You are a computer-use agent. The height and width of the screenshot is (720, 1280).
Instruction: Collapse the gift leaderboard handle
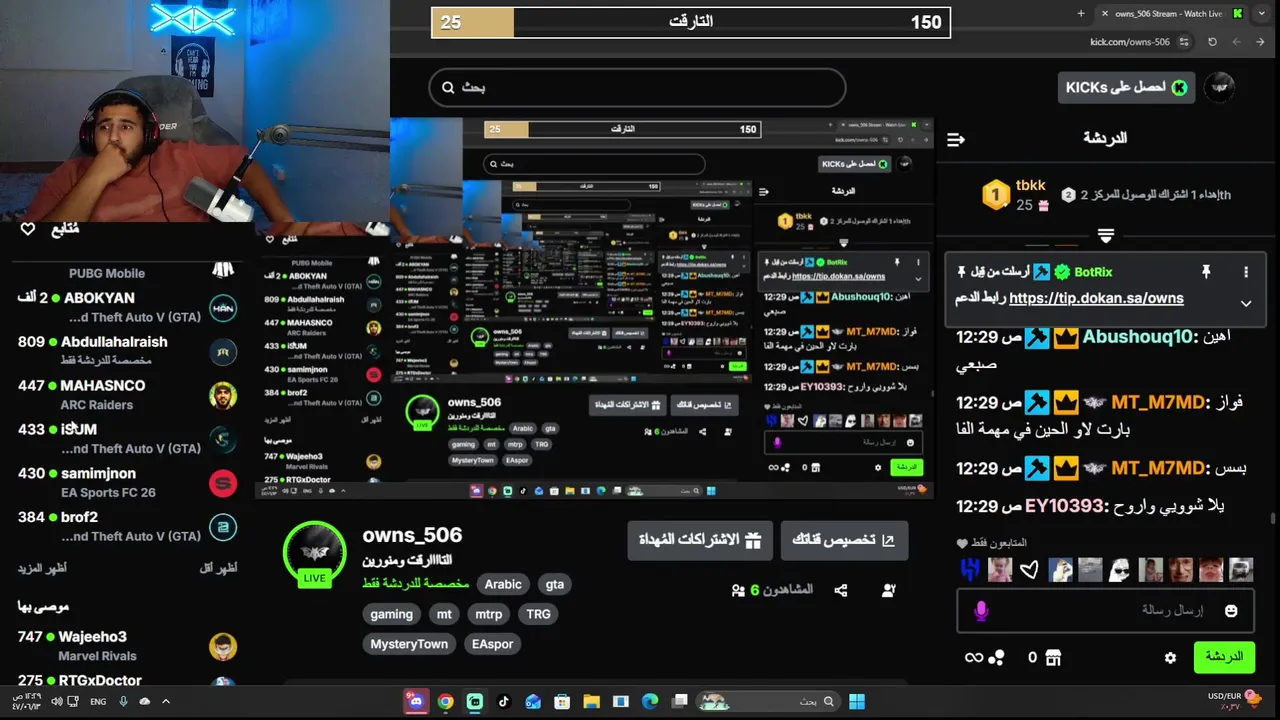click(1105, 236)
